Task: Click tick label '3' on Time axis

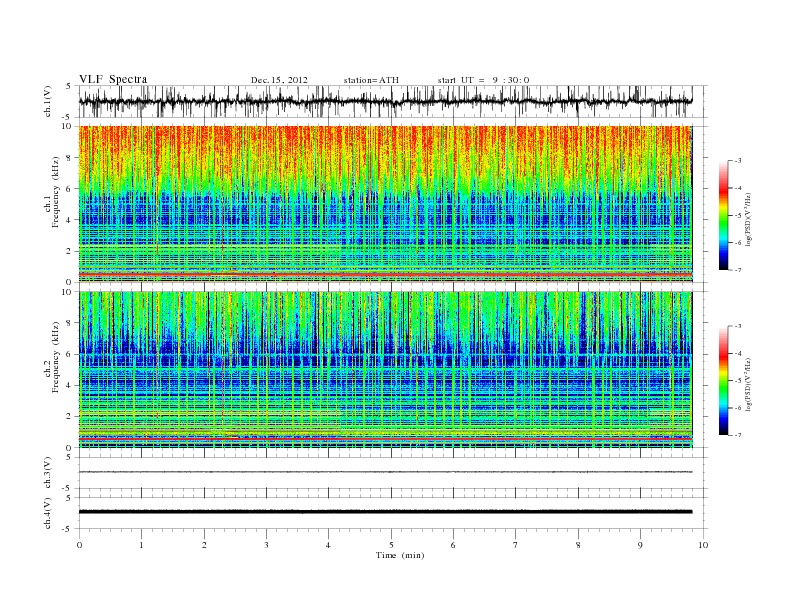Action: coord(266,545)
